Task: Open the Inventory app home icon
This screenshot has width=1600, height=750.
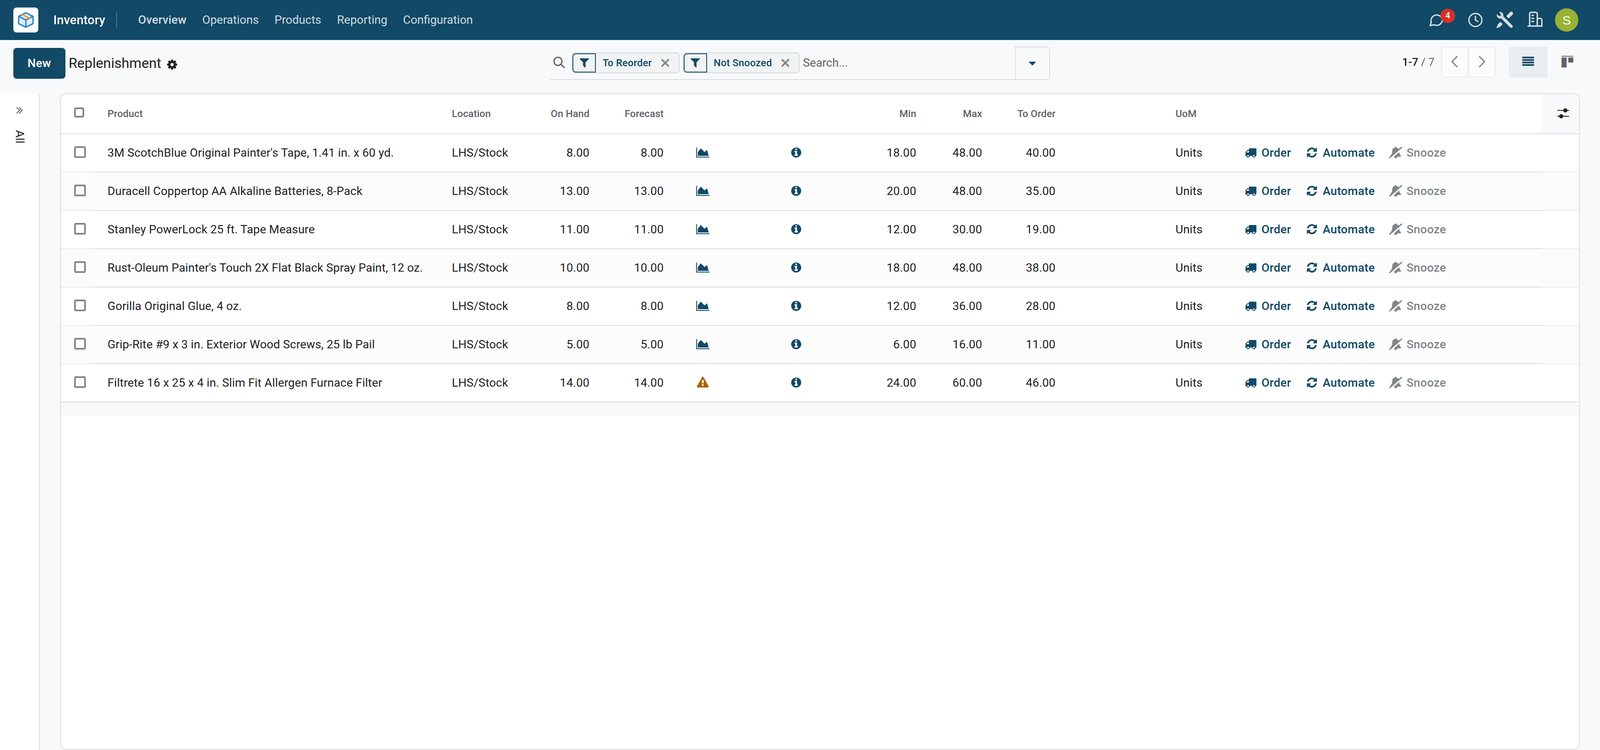Action: coord(26,20)
